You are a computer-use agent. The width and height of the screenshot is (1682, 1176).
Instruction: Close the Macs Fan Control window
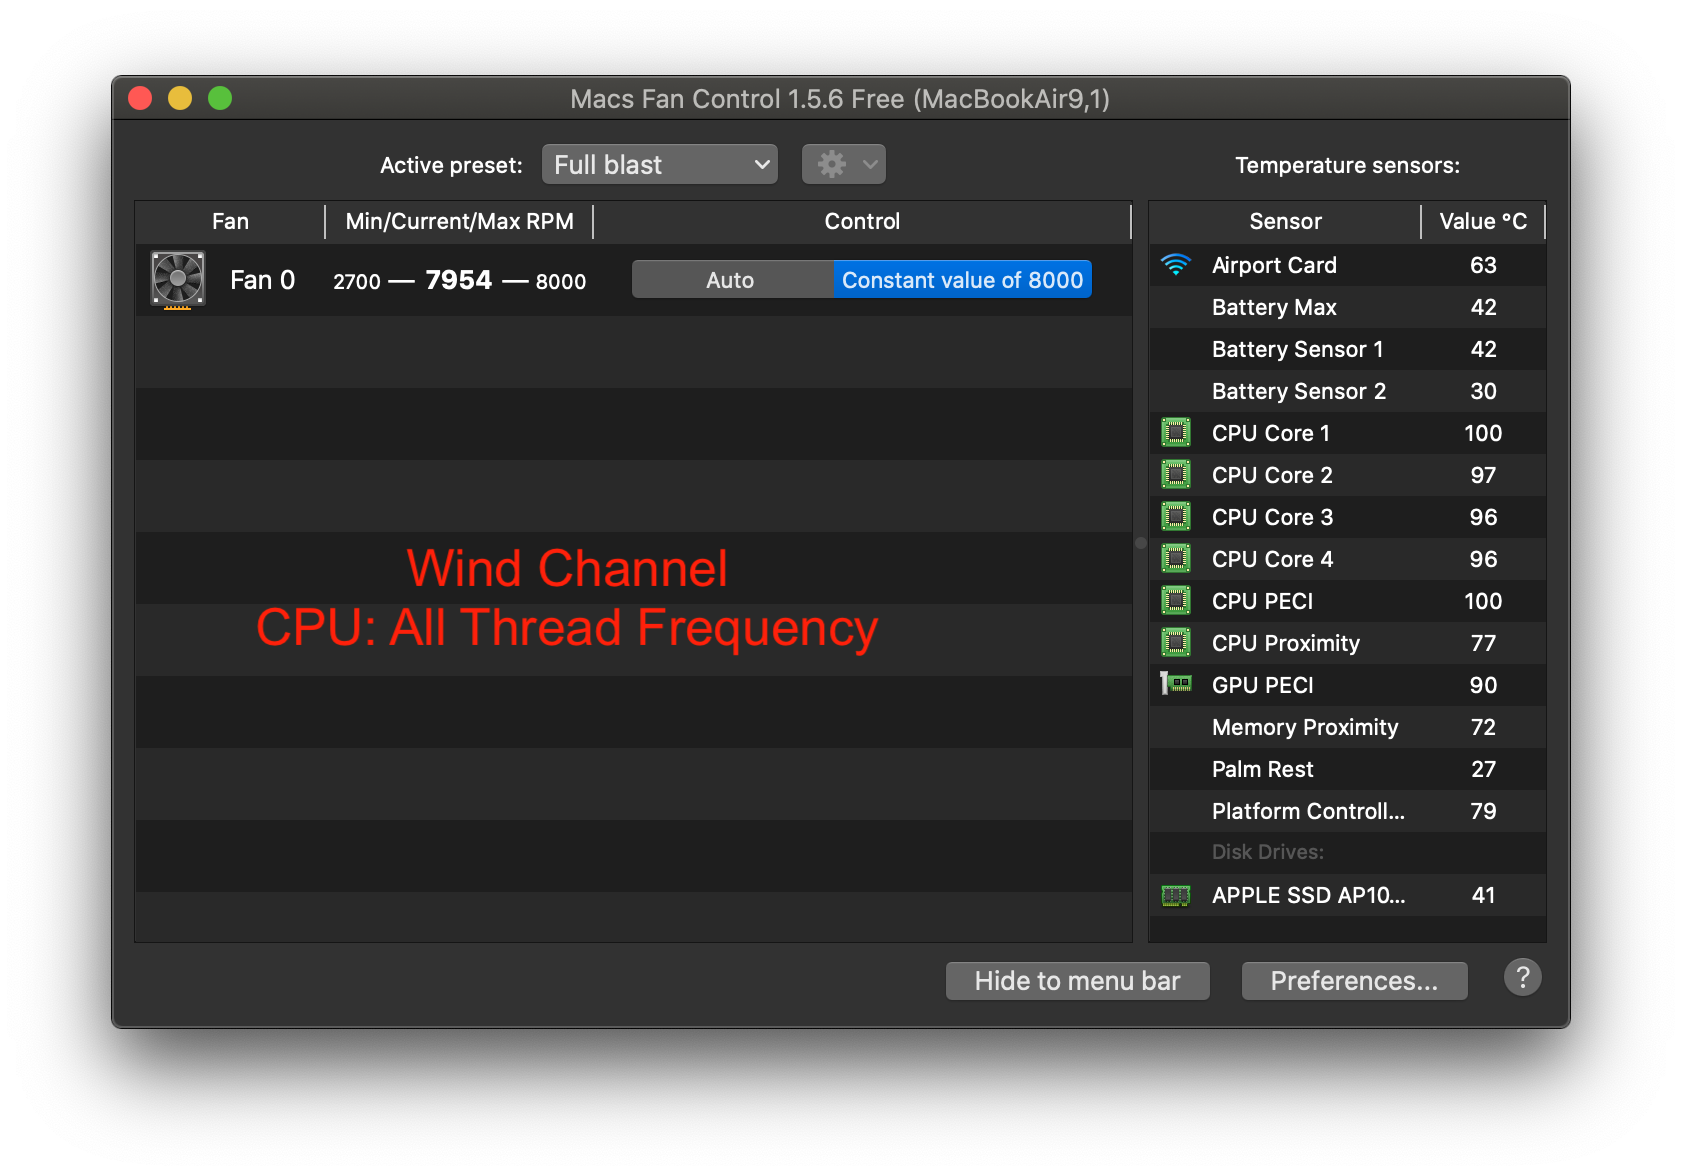(x=140, y=98)
